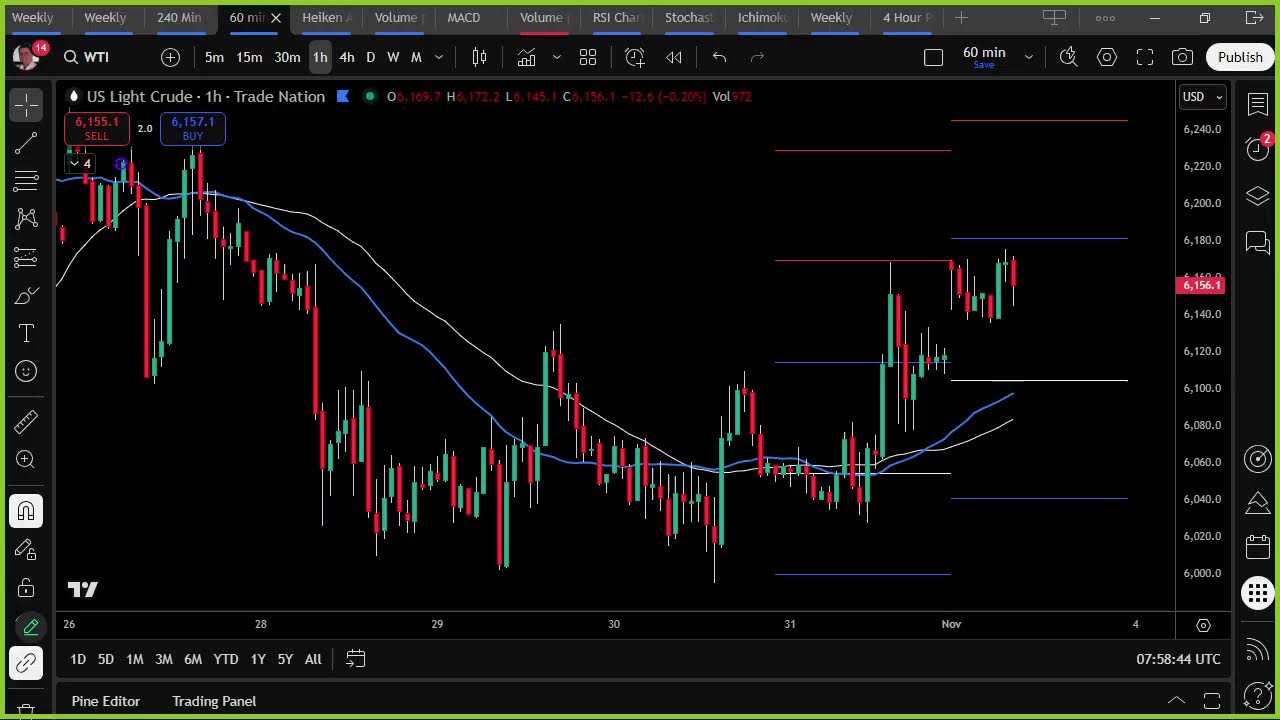Create an alert with the clock-plus icon
This screenshot has width=1280, height=720.
point(635,57)
